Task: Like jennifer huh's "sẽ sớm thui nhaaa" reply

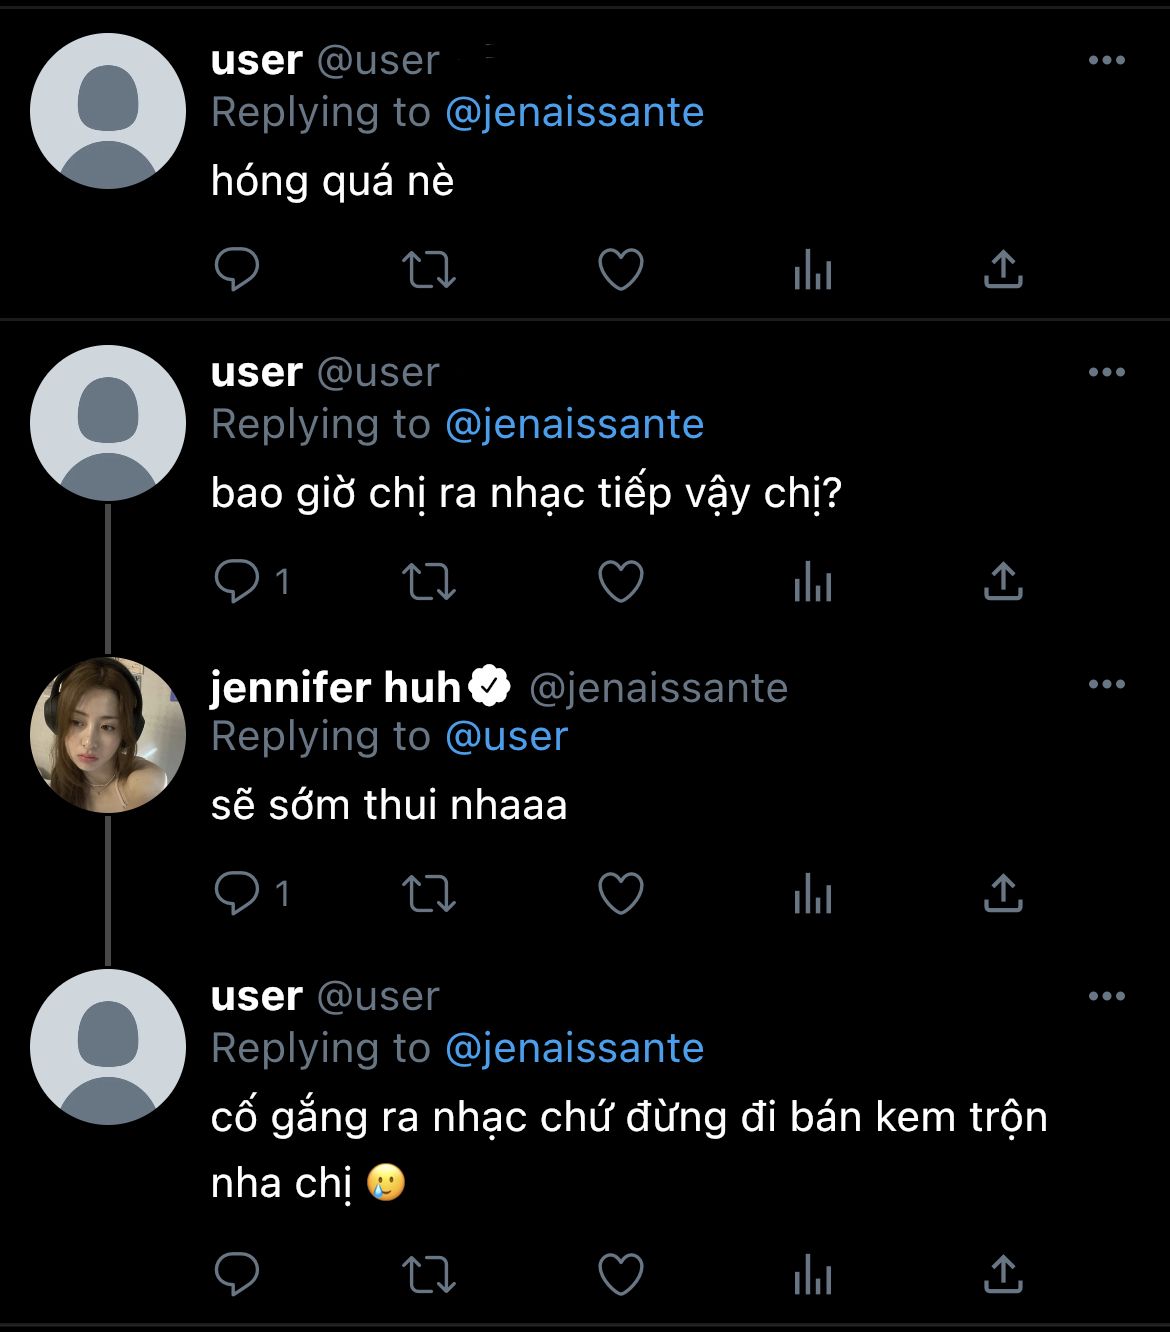Action: pyautogui.click(x=620, y=893)
